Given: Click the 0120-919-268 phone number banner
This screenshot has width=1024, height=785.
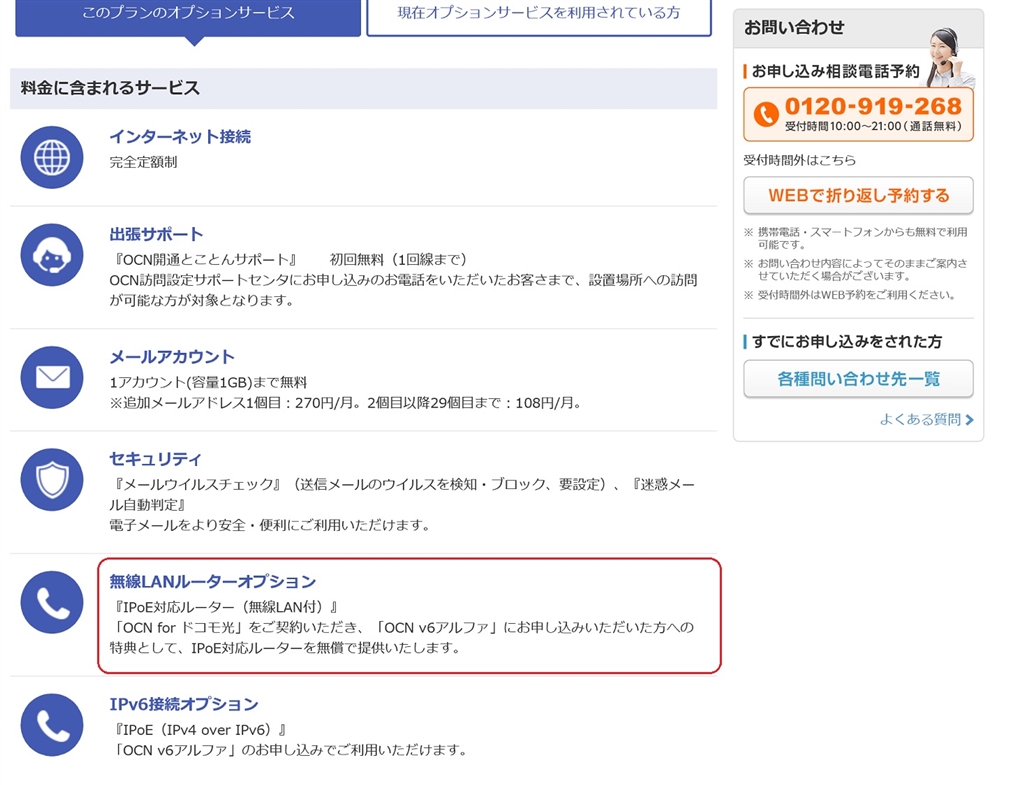Looking at the screenshot, I should [858, 114].
